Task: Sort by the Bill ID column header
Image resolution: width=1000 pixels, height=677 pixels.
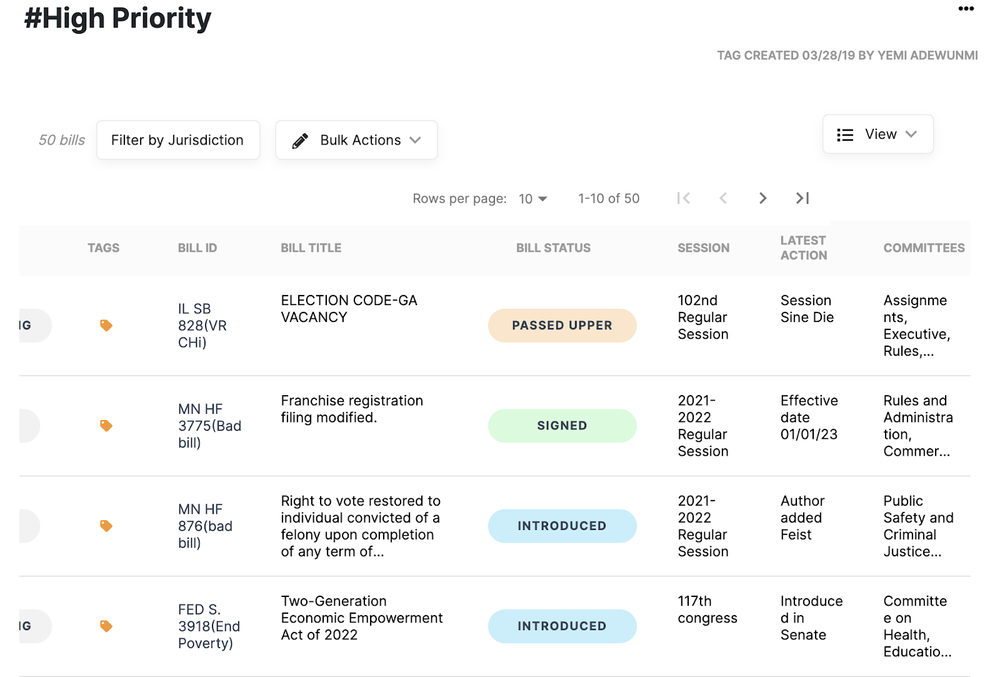Action: [197, 248]
